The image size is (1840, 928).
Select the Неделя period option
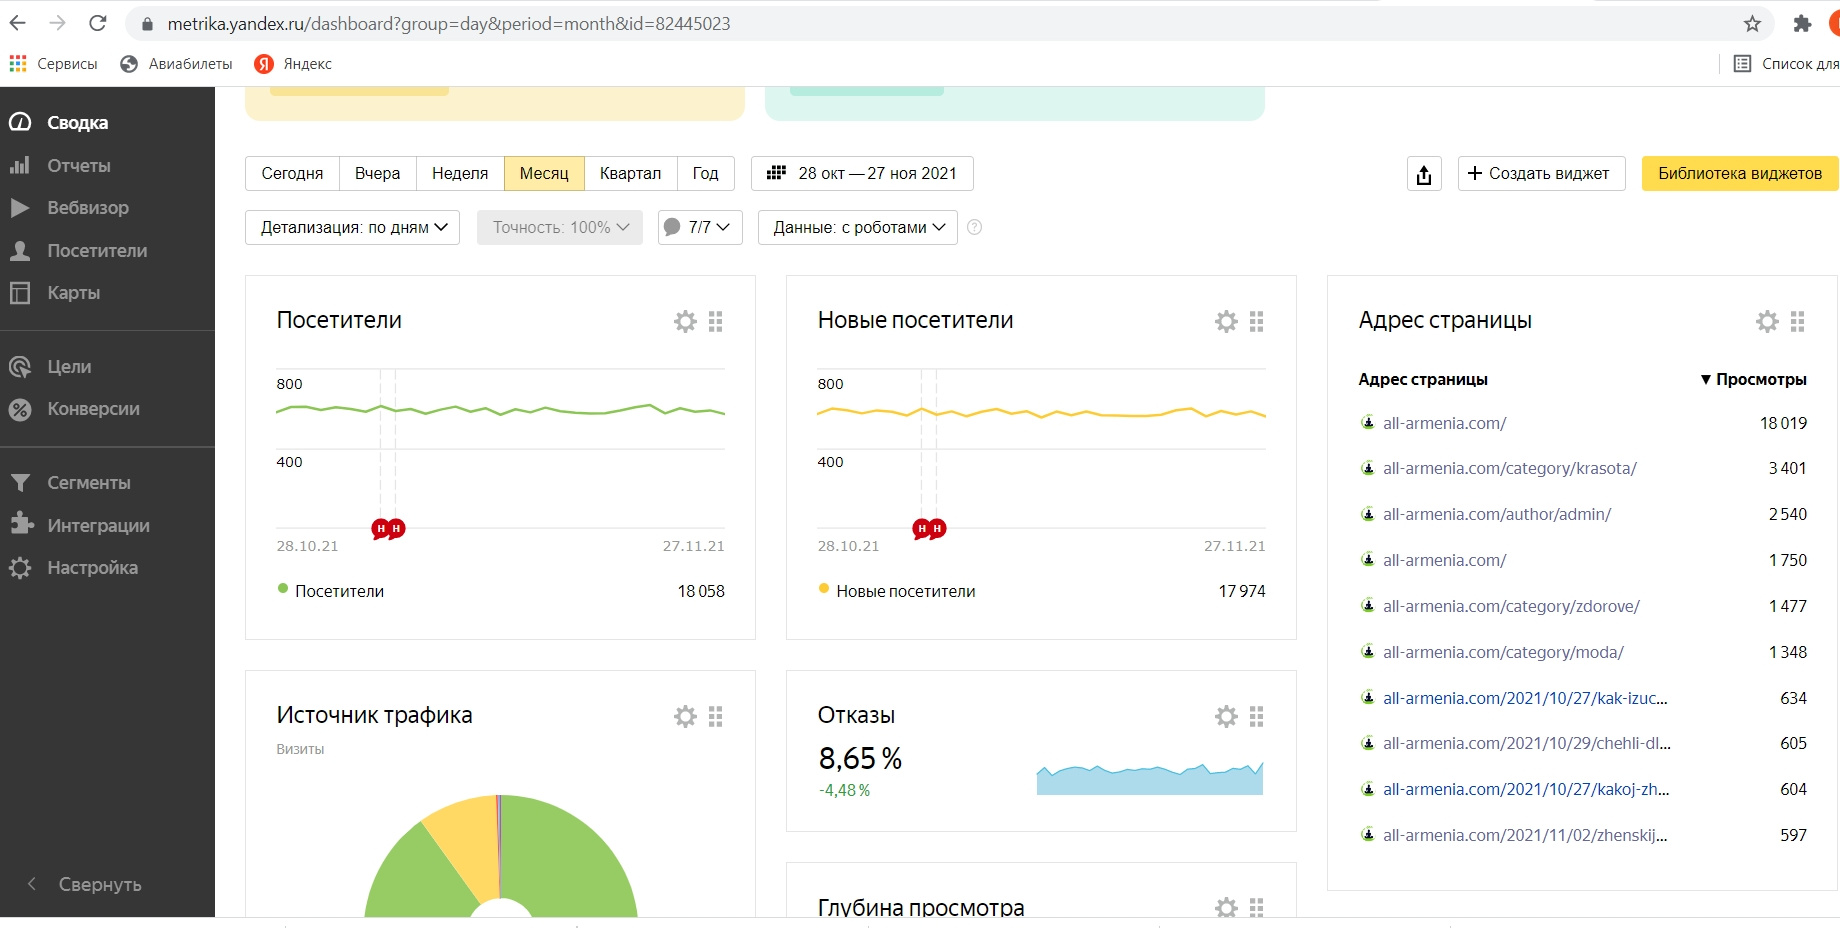point(460,174)
